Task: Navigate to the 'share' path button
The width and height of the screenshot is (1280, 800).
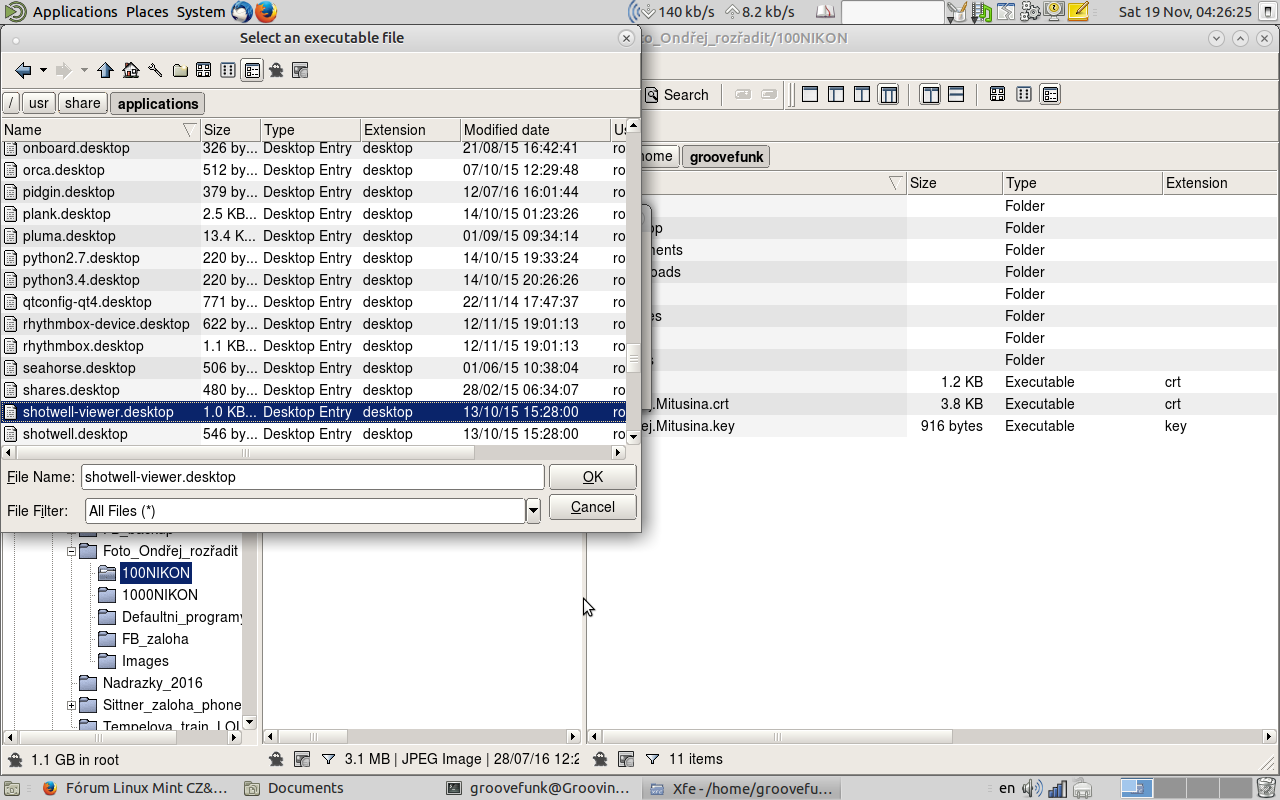Action: [x=82, y=103]
